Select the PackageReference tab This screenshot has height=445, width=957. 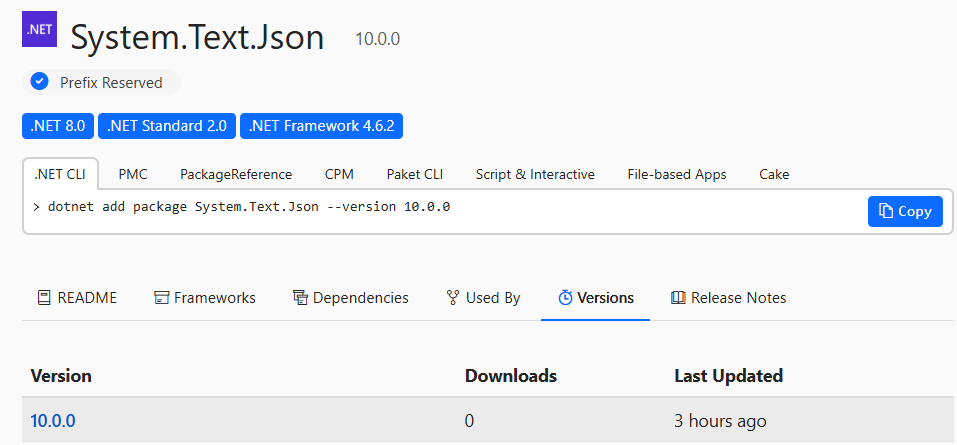236,174
